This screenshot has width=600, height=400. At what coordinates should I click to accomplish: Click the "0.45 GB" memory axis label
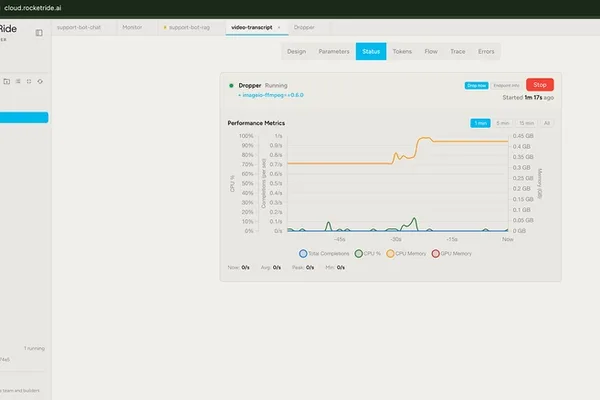tap(523, 136)
